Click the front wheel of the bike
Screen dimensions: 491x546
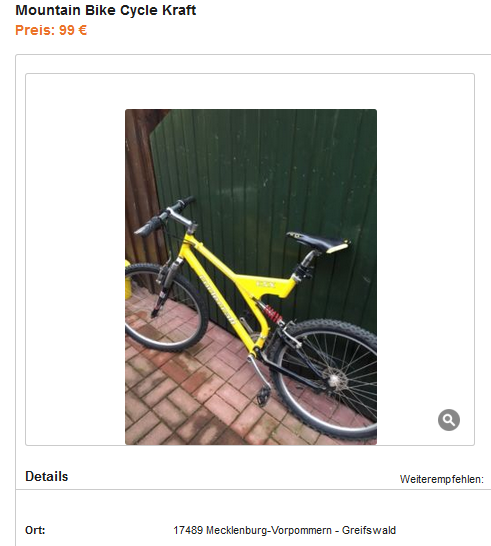165,306
